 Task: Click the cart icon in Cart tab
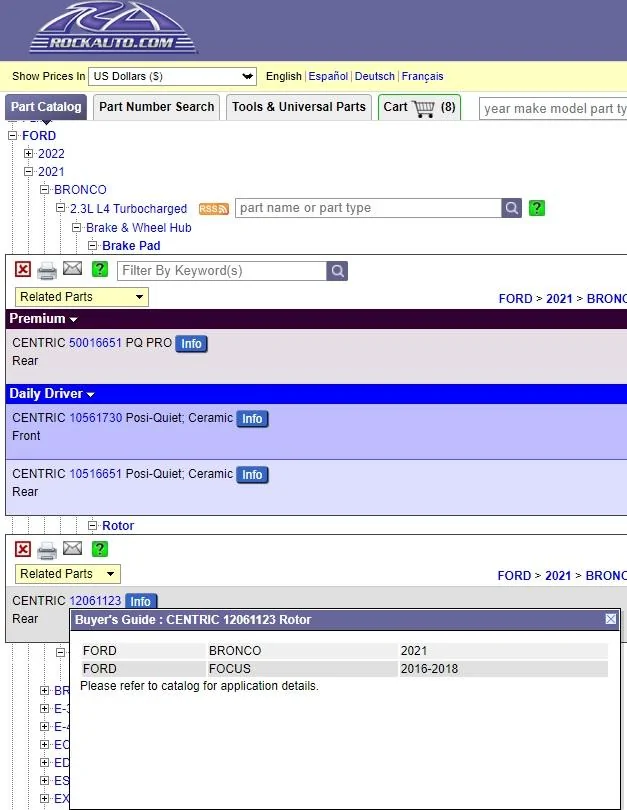click(x=424, y=108)
